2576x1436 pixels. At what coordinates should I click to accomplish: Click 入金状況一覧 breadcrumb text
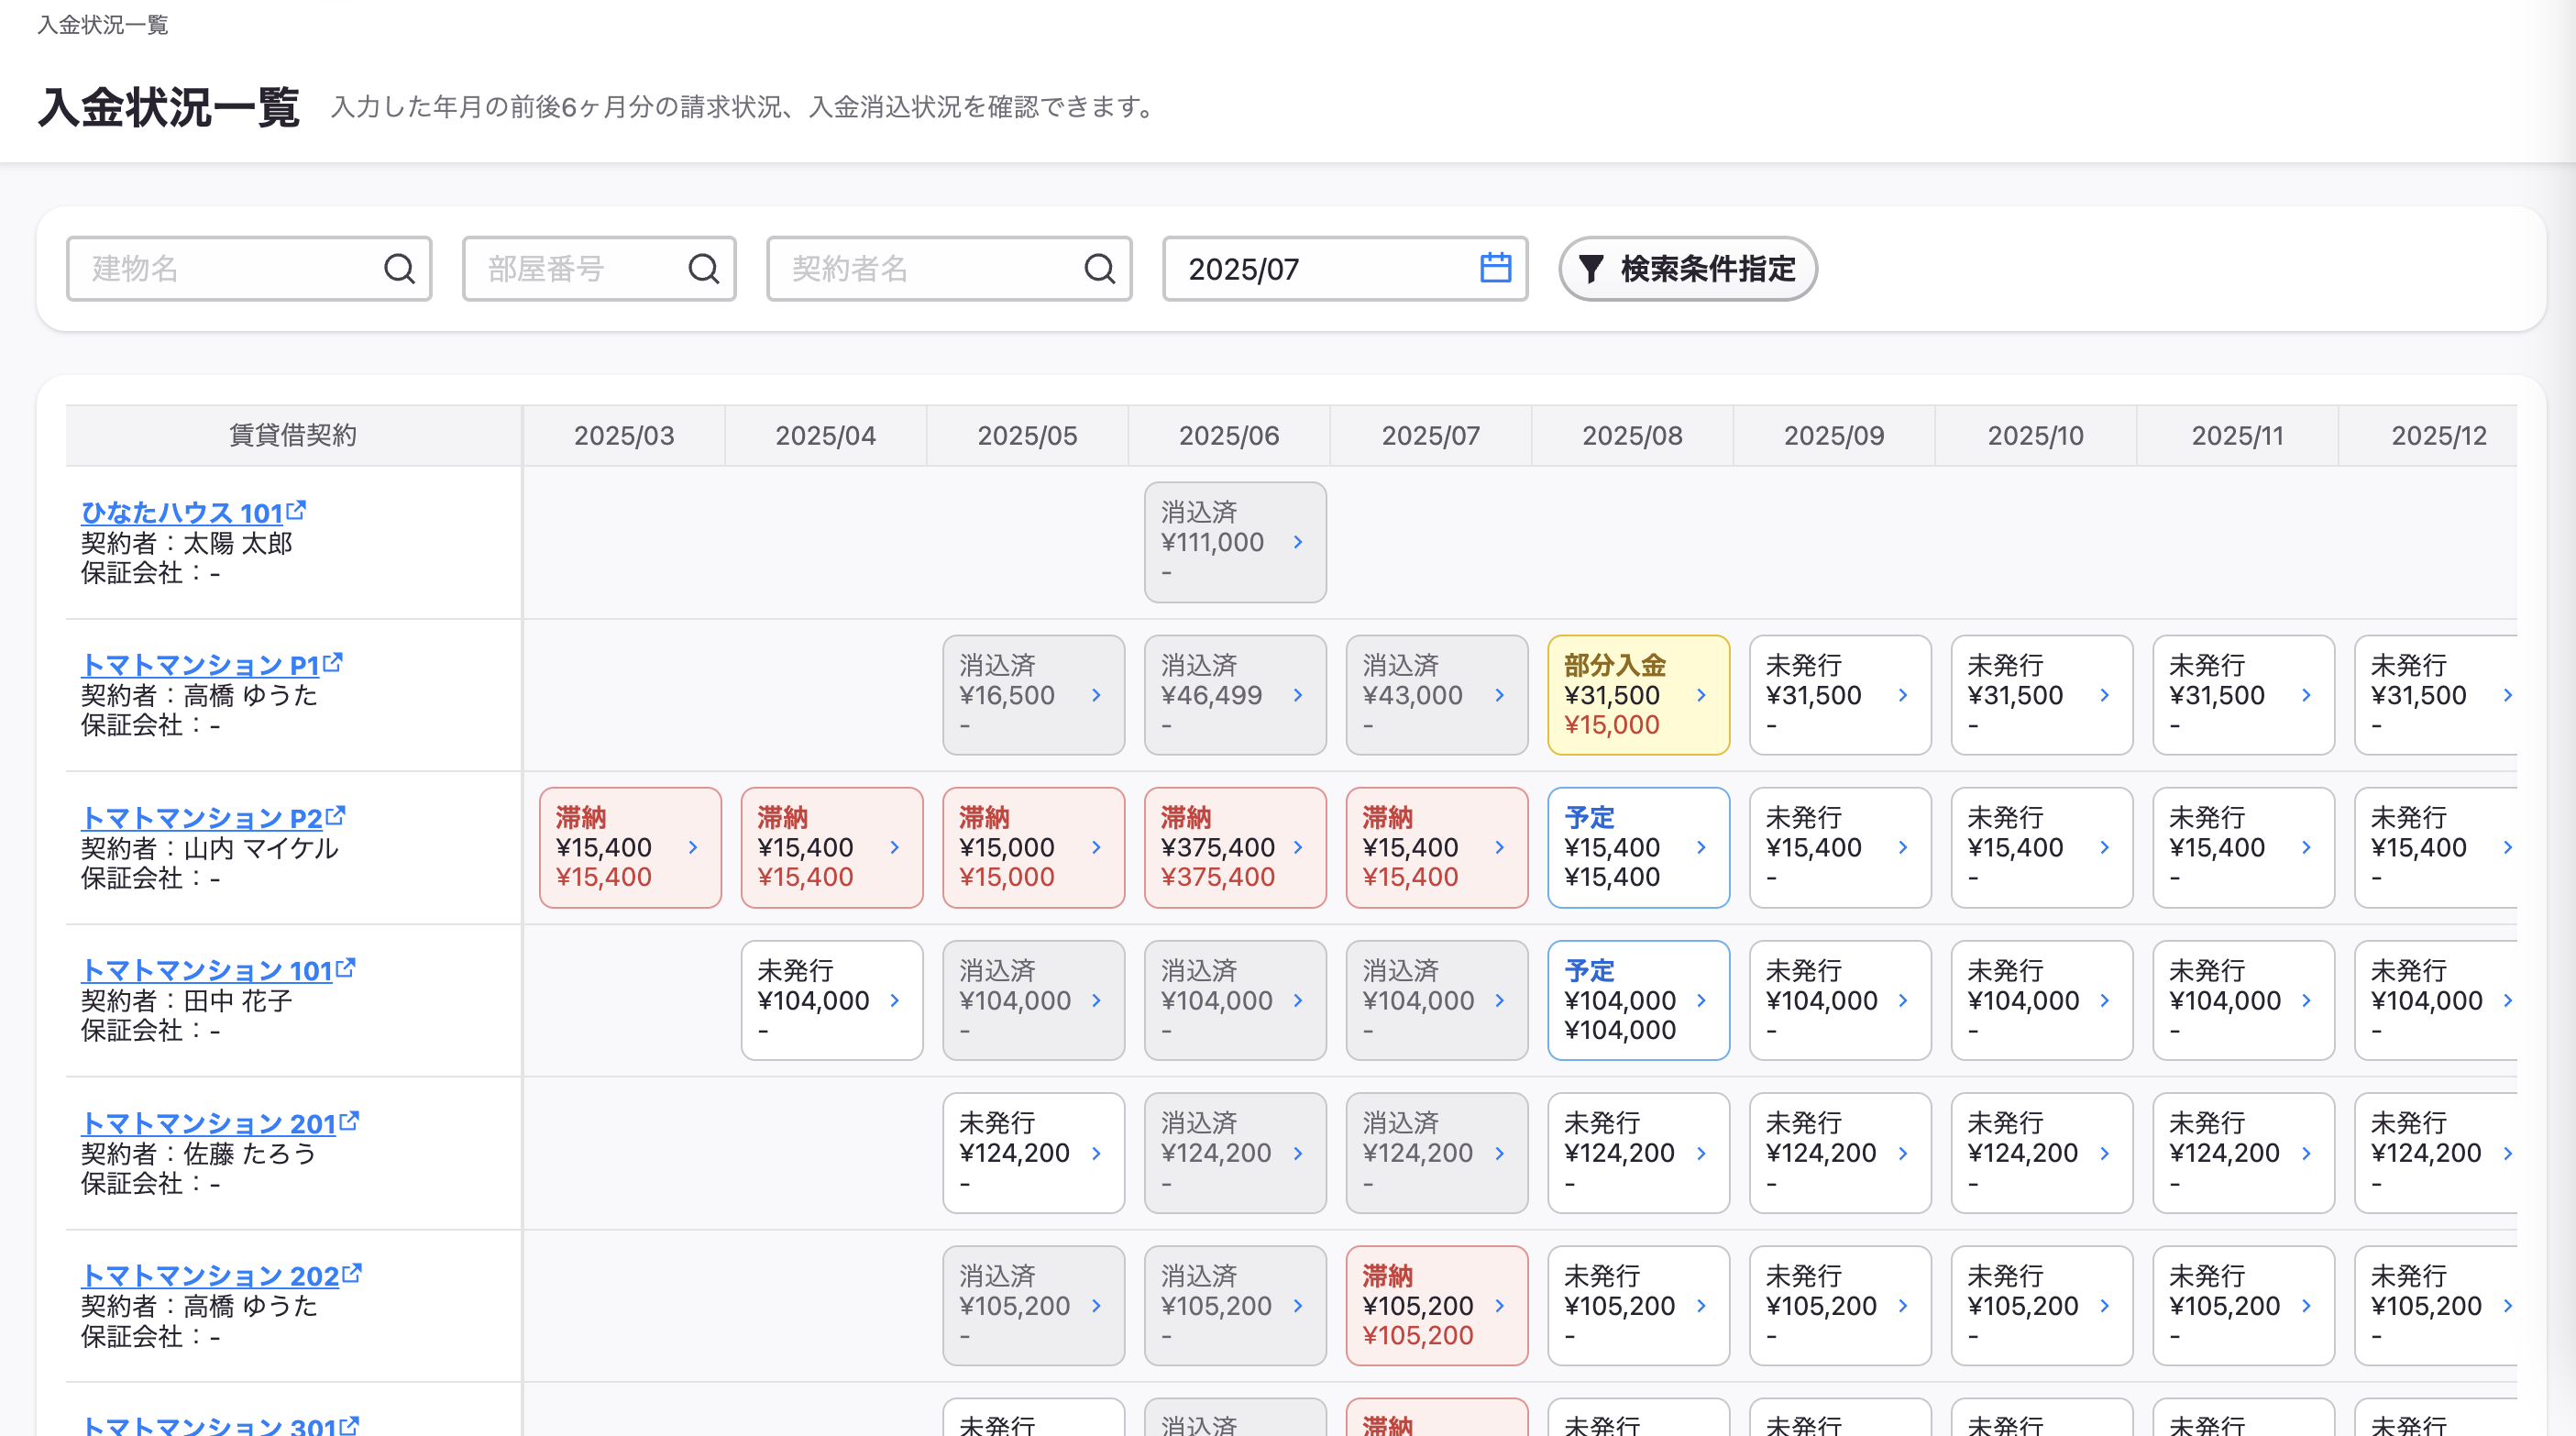pos(103,24)
